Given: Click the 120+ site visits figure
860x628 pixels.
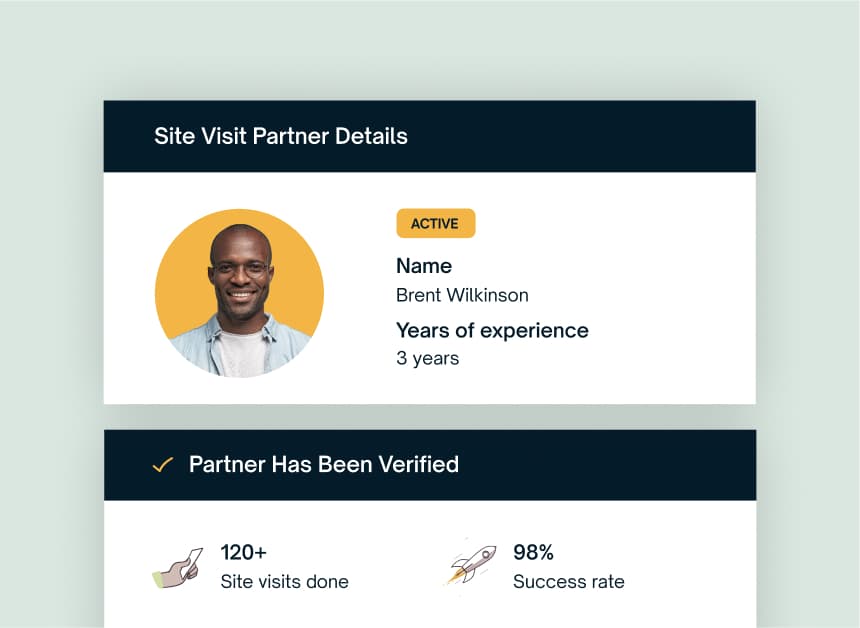Looking at the screenshot, I should [x=243, y=552].
